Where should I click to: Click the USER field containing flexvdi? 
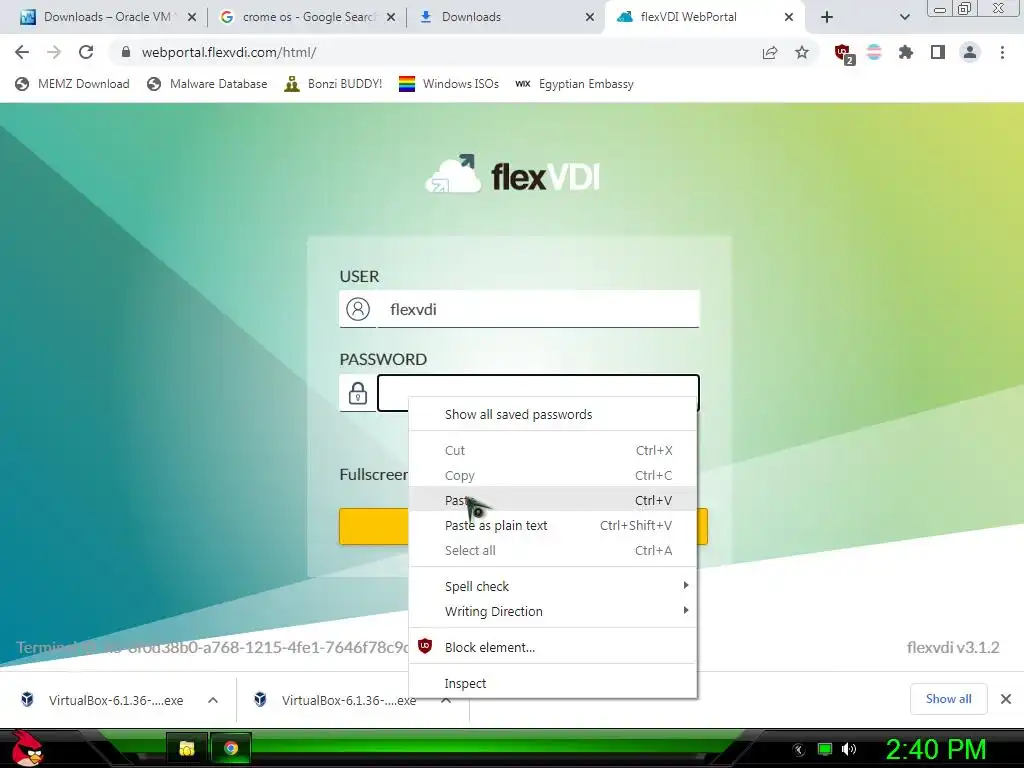(x=538, y=309)
